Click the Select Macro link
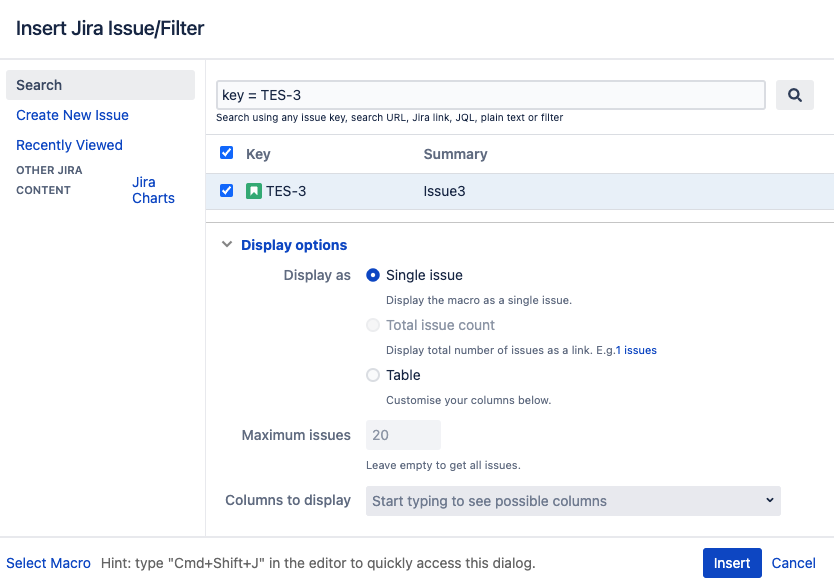Image resolution: width=834 pixels, height=586 pixels. pos(48,563)
